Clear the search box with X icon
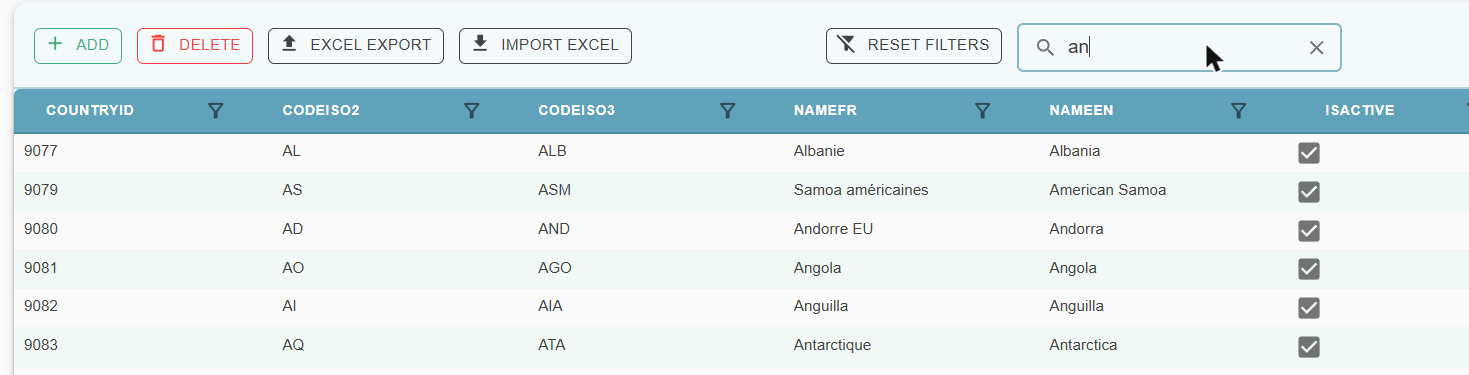This screenshot has height=375, width=1469. click(1316, 48)
